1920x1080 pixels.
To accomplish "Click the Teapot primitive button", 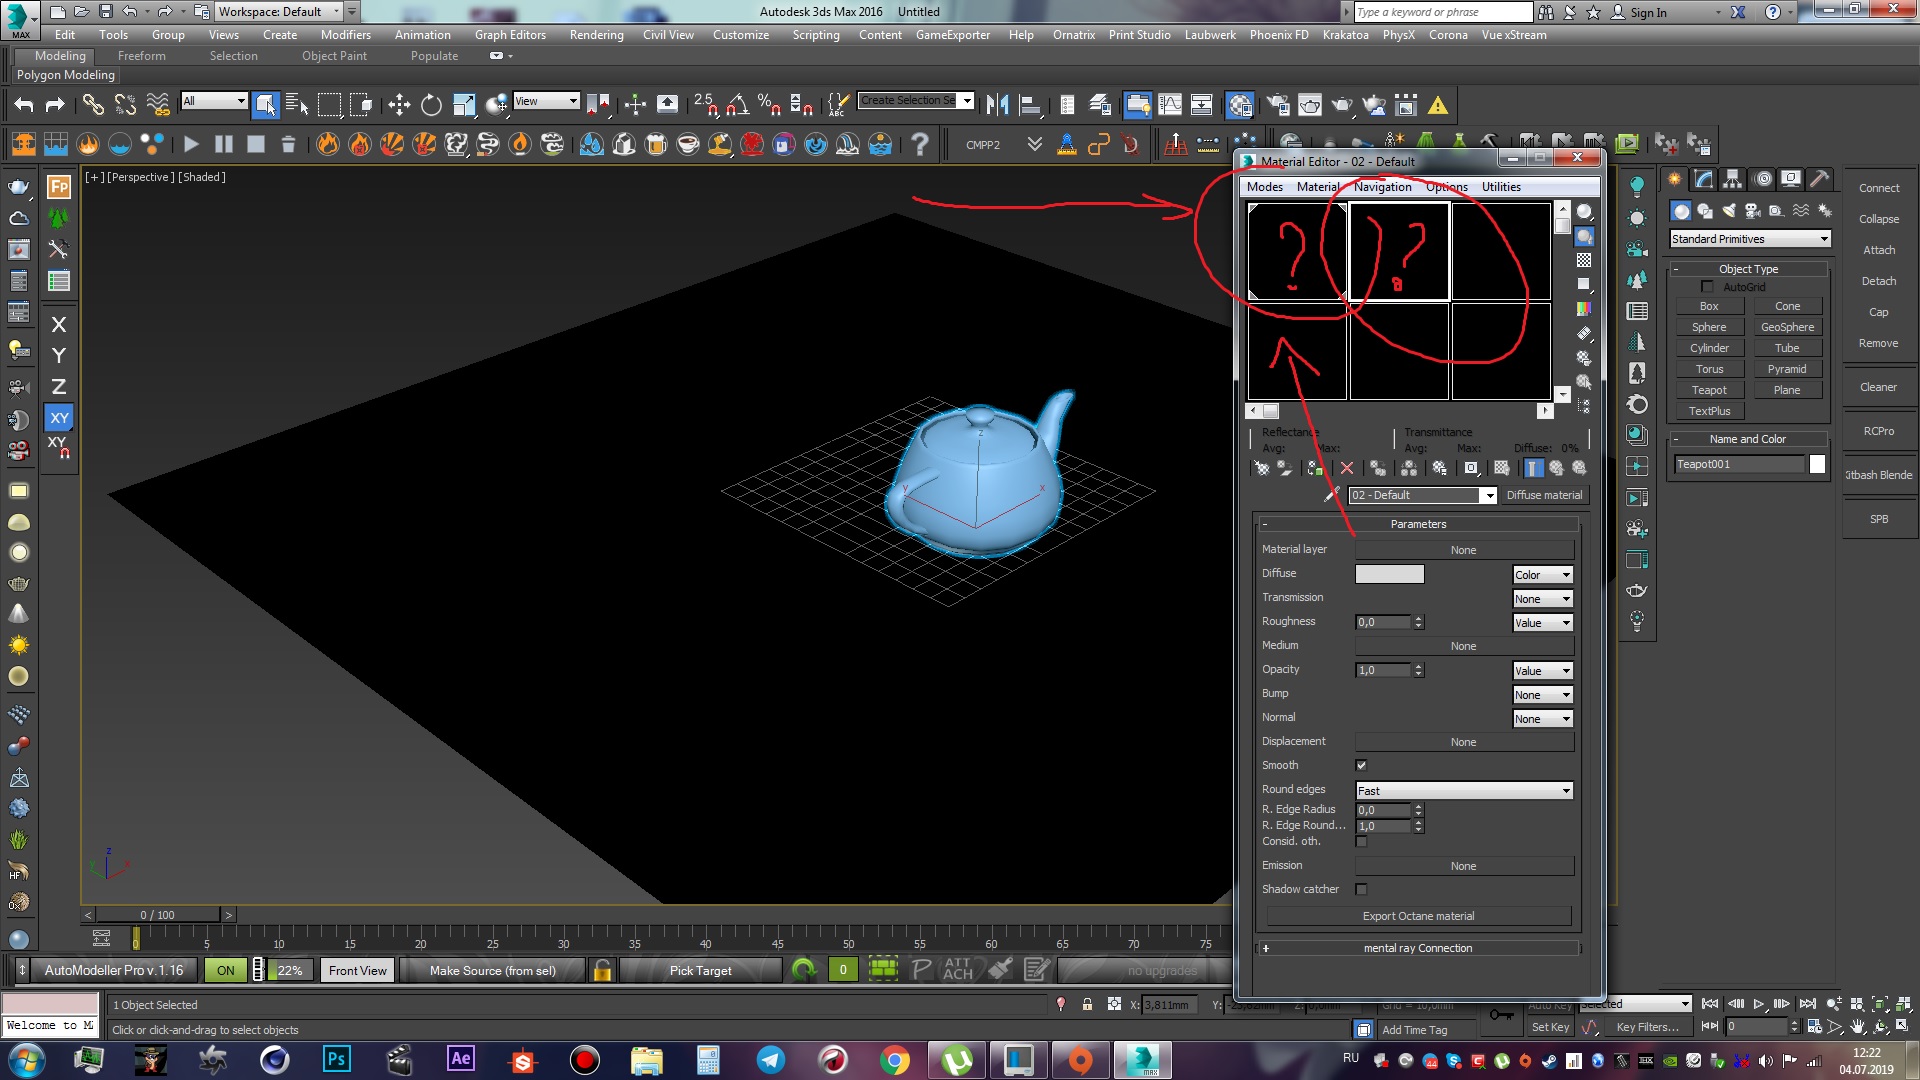I will (x=1709, y=390).
